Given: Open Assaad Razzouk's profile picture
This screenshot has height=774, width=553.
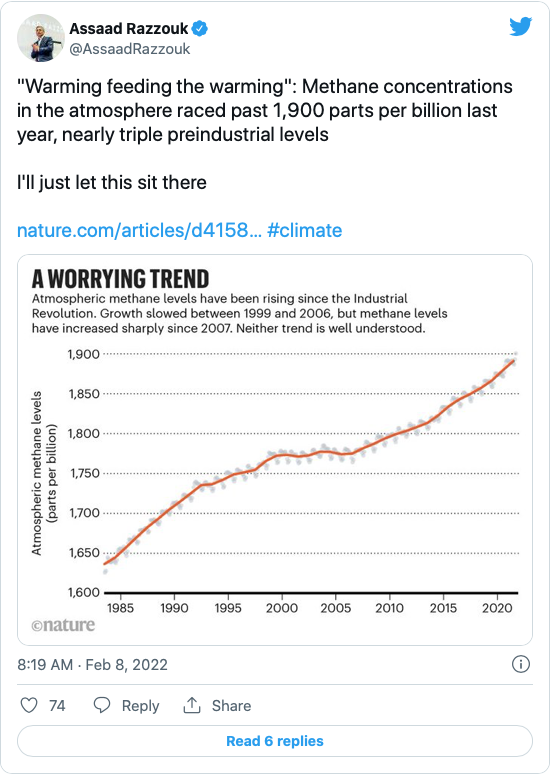Looking at the screenshot, I should click(x=40, y=38).
